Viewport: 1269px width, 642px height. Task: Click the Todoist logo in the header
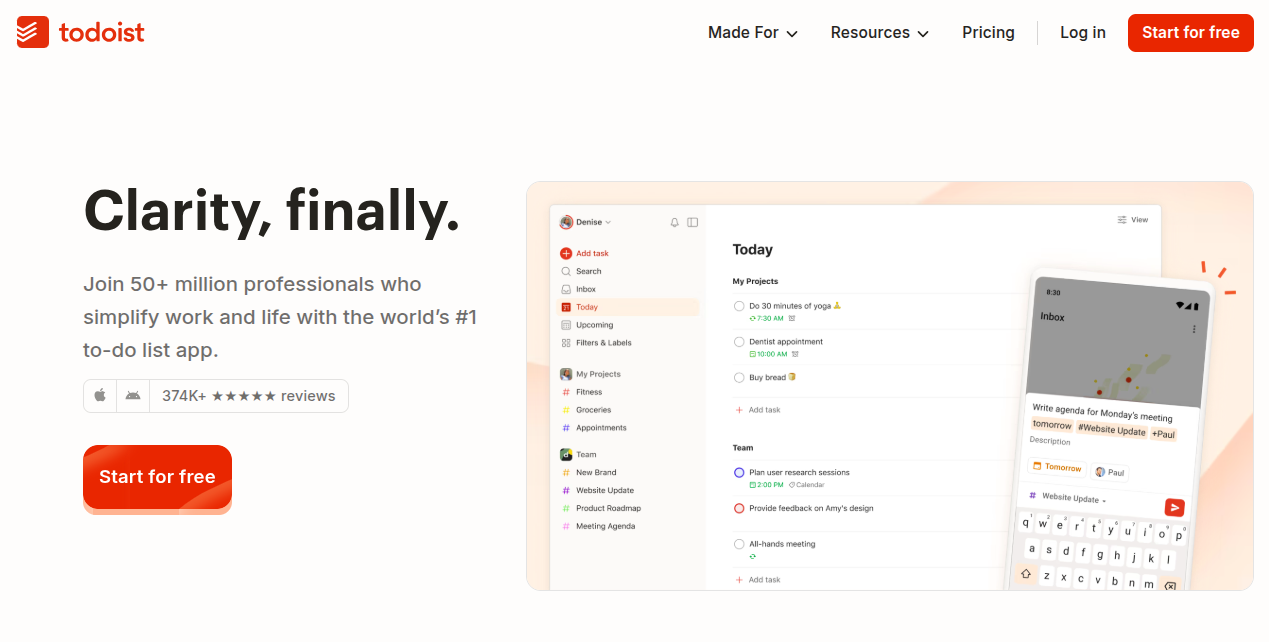[80, 32]
